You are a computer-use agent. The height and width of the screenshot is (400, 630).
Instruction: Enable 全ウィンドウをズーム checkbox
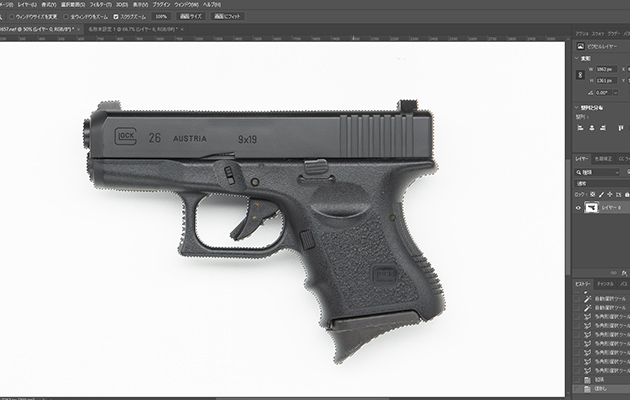coord(68,17)
